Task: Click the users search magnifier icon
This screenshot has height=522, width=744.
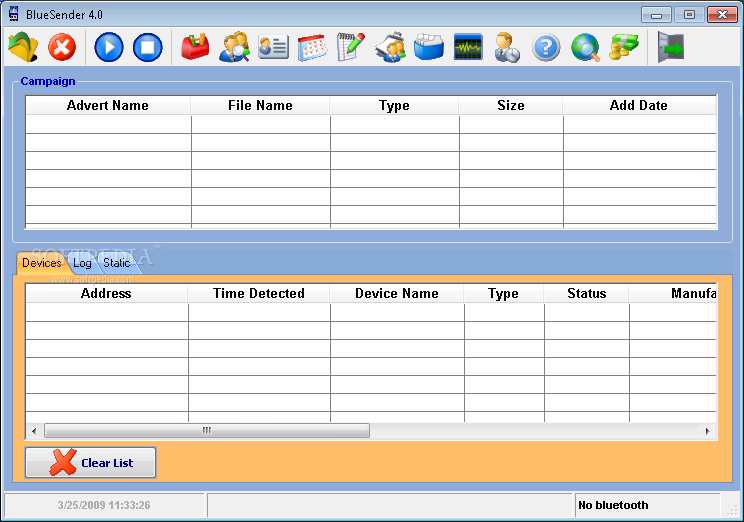Action: click(234, 47)
